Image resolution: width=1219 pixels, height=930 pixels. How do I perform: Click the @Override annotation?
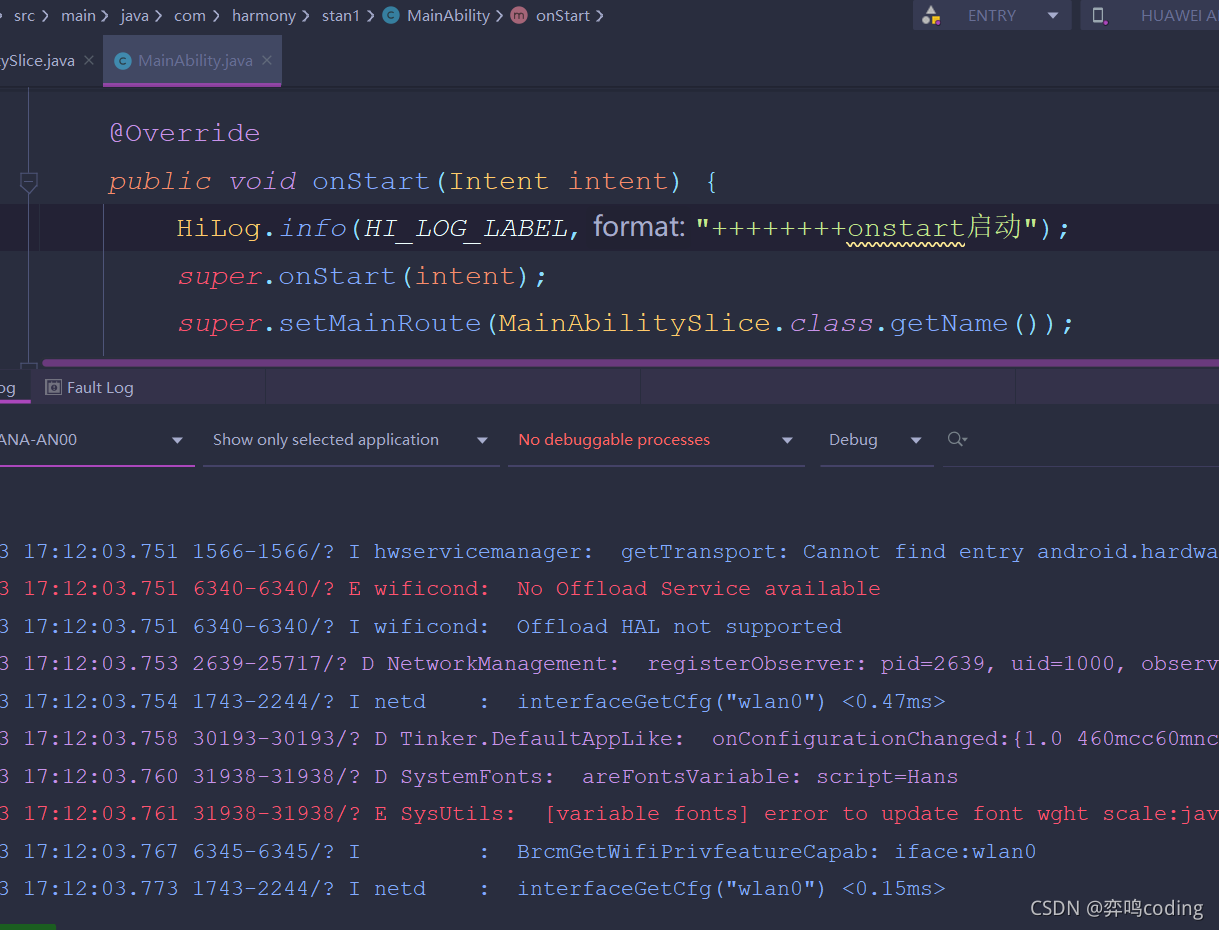tap(184, 134)
